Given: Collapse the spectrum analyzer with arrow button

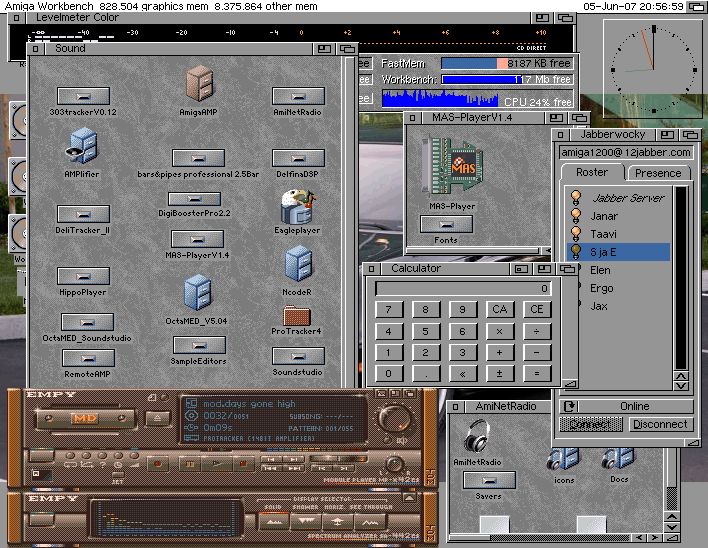Looking at the screenshot, I should click(x=410, y=497).
